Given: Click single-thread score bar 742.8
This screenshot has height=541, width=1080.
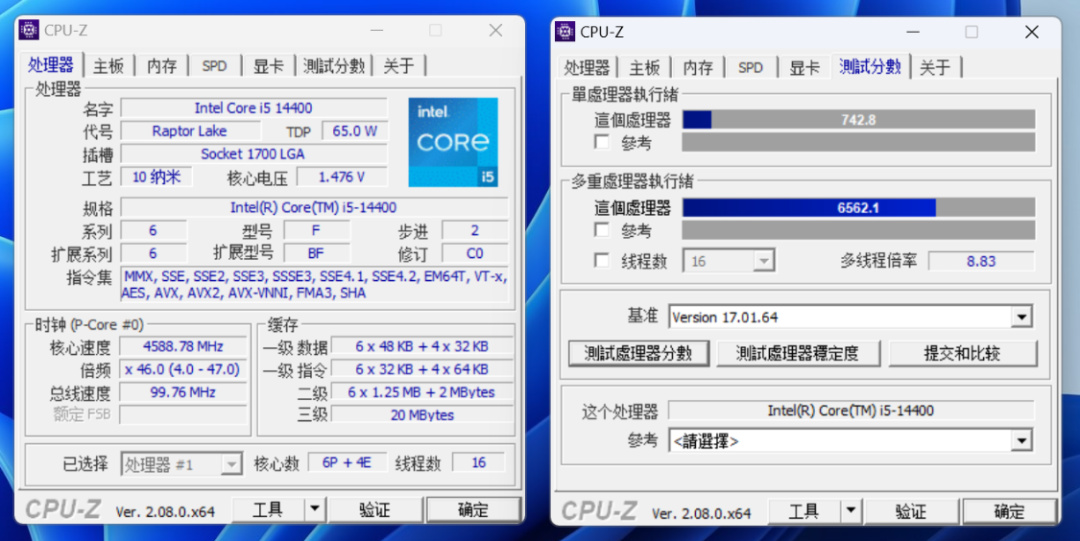Looking at the screenshot, I should [858, 119].
